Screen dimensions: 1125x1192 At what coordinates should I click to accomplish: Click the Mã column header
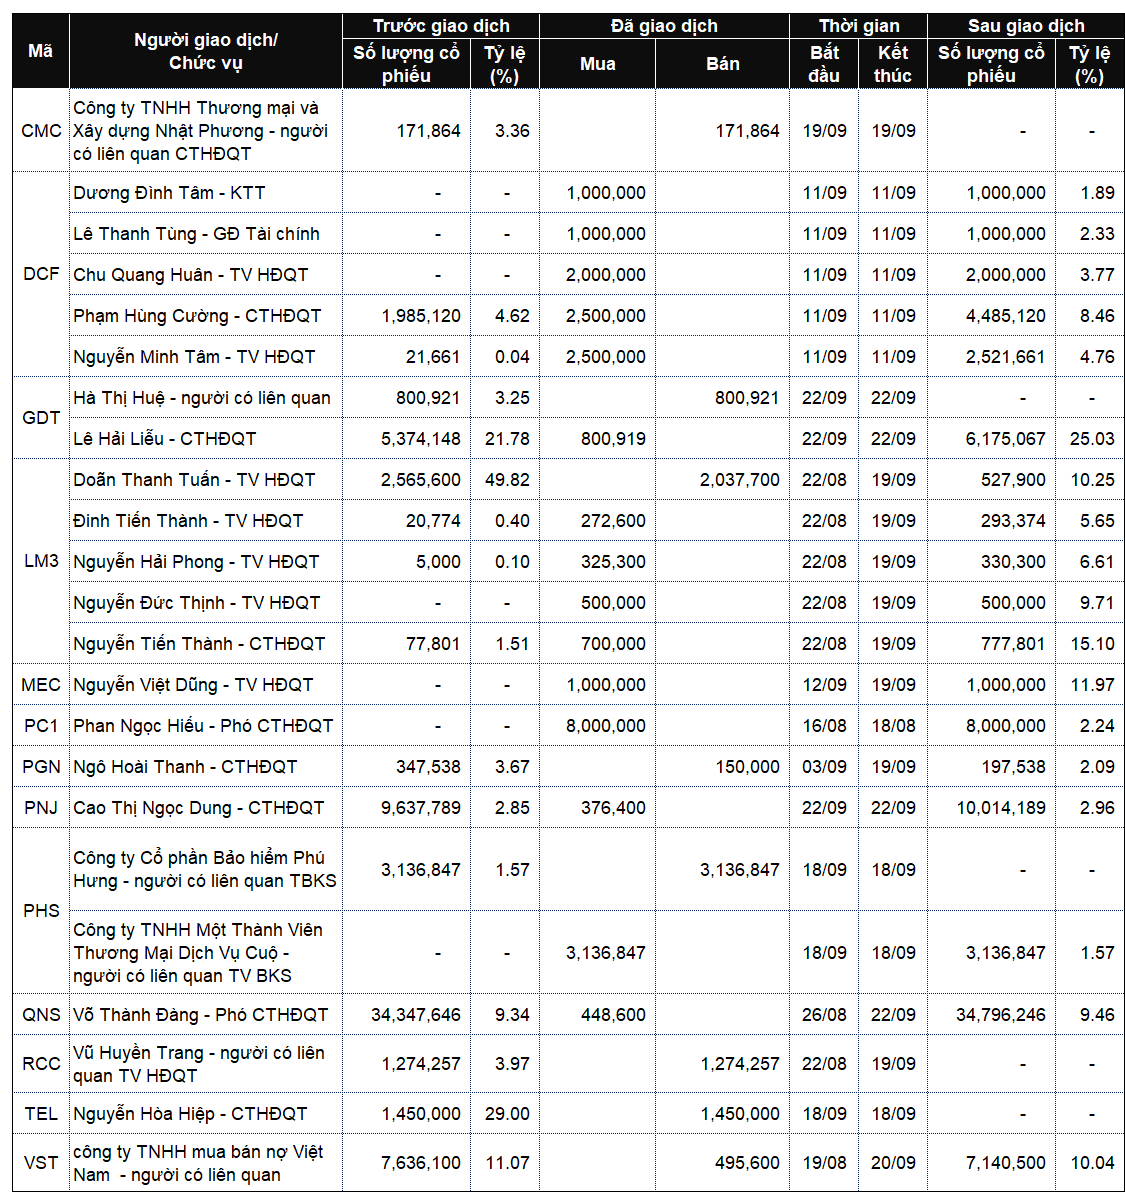click(x=40, y=51)
